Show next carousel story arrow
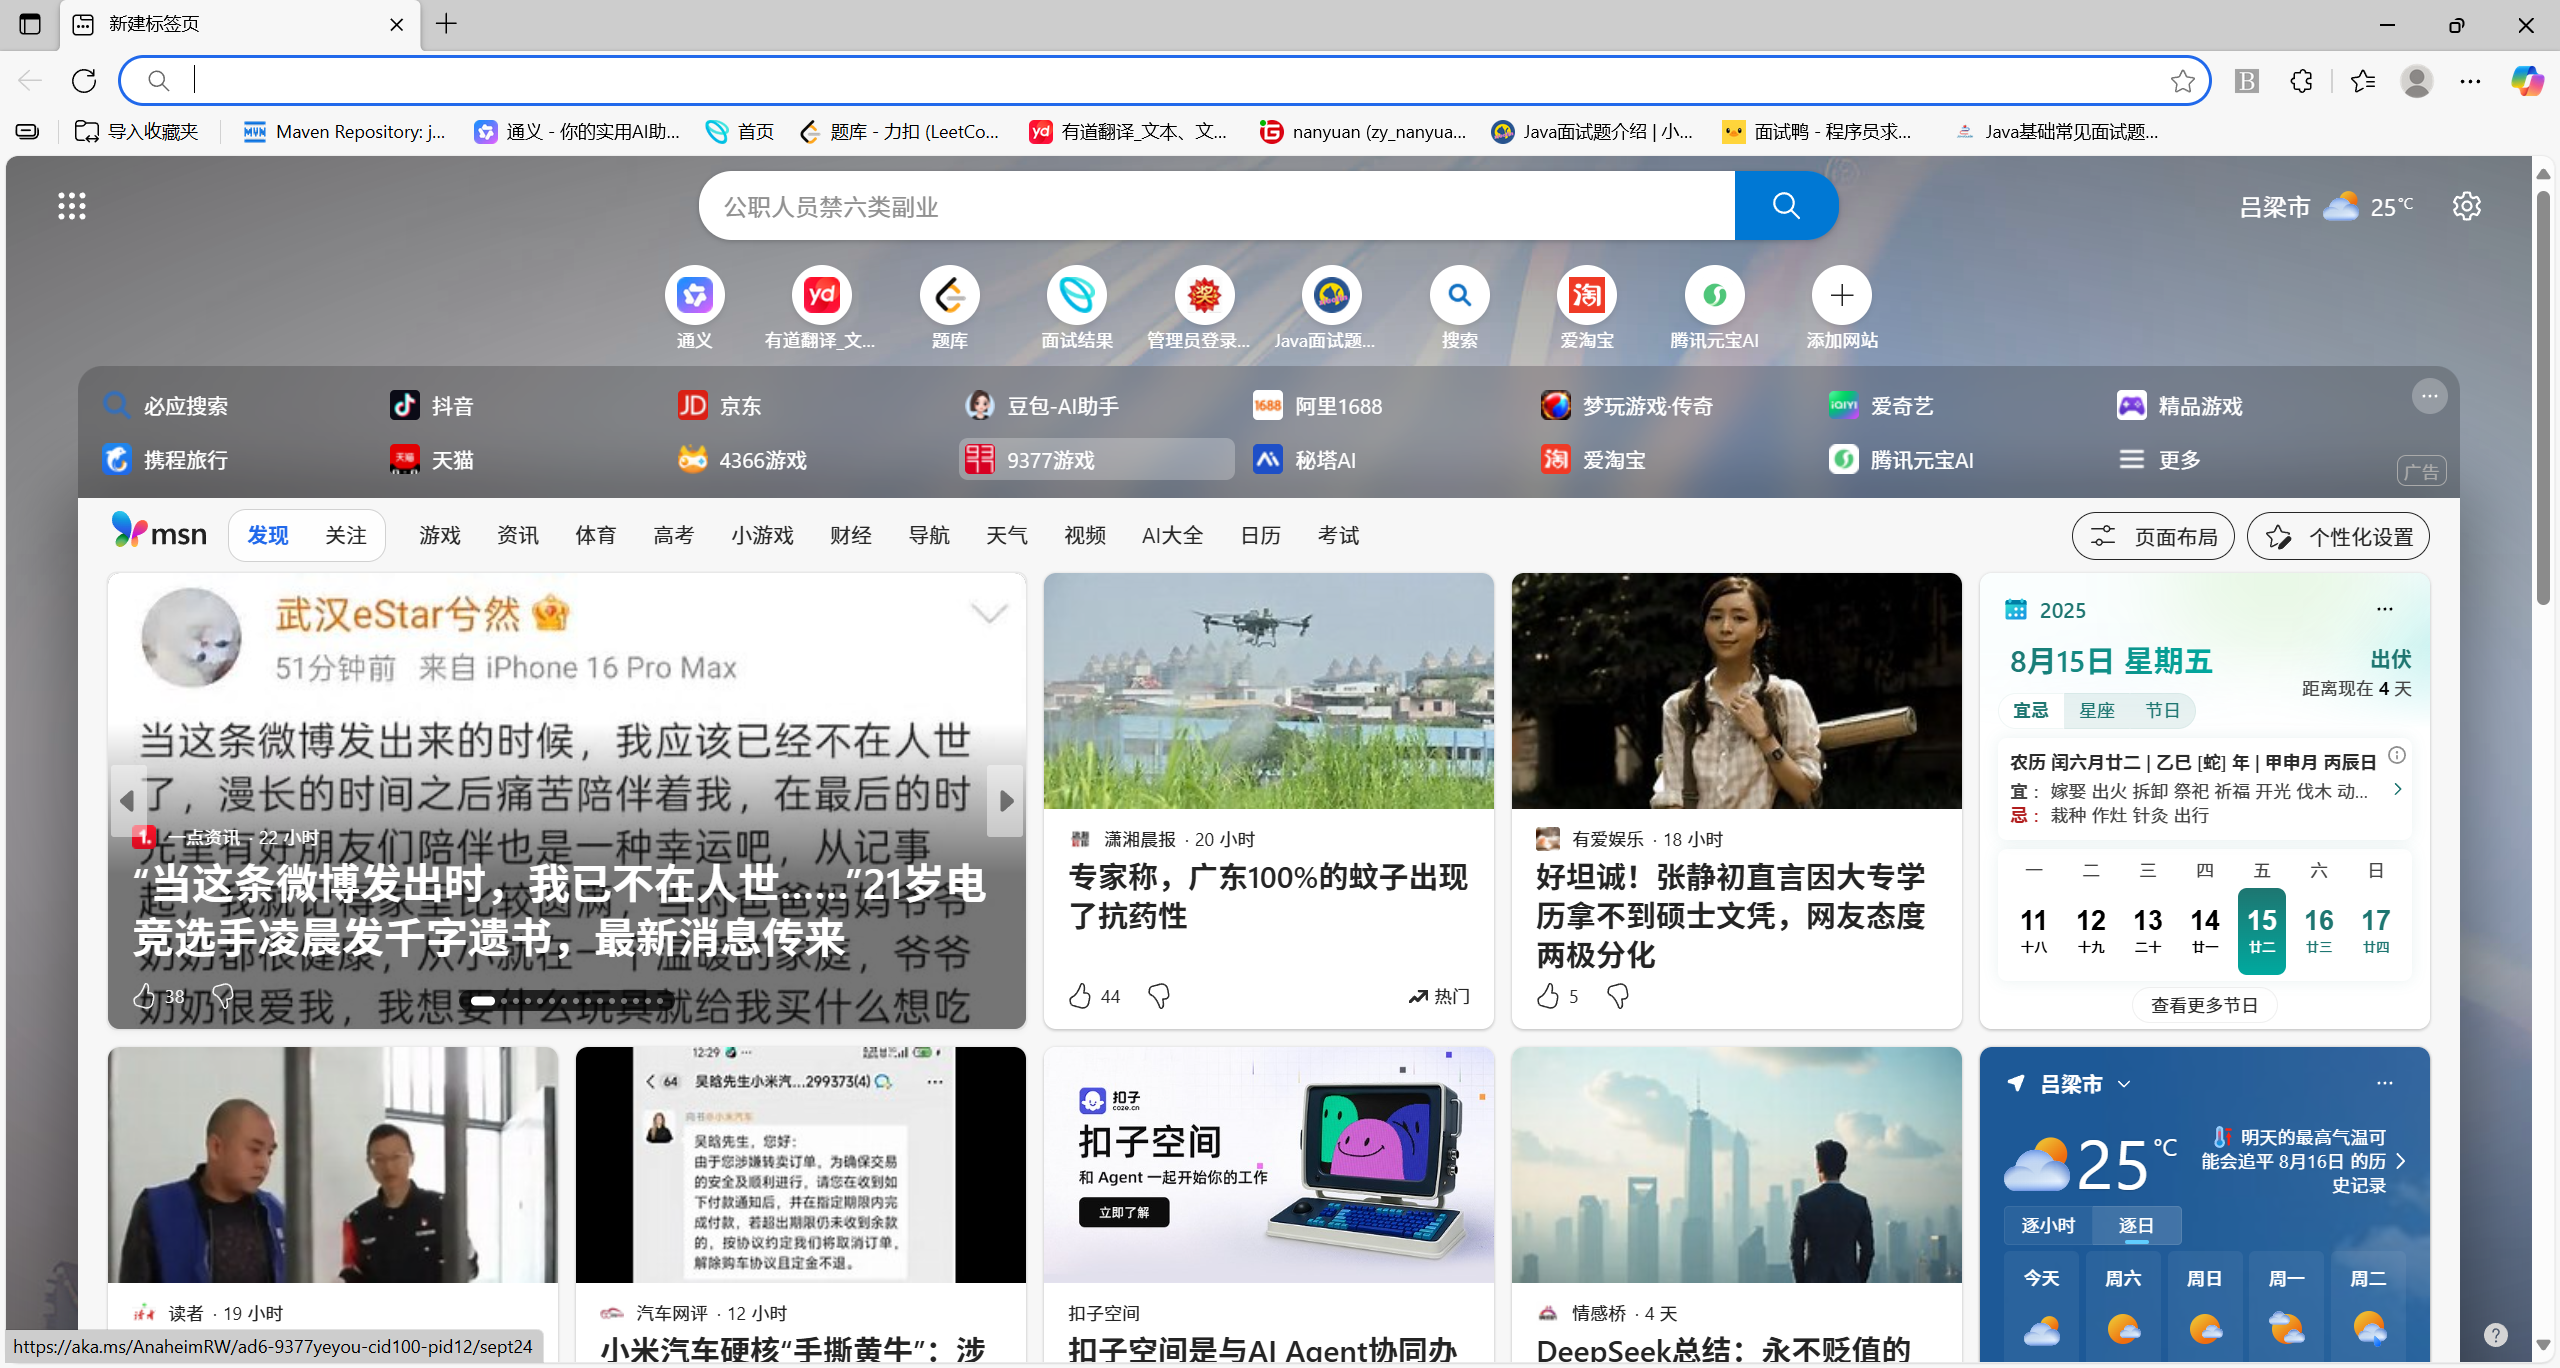This screenshot has height=1368, width=2560. pyautogui.click(x=1005, y=800)
